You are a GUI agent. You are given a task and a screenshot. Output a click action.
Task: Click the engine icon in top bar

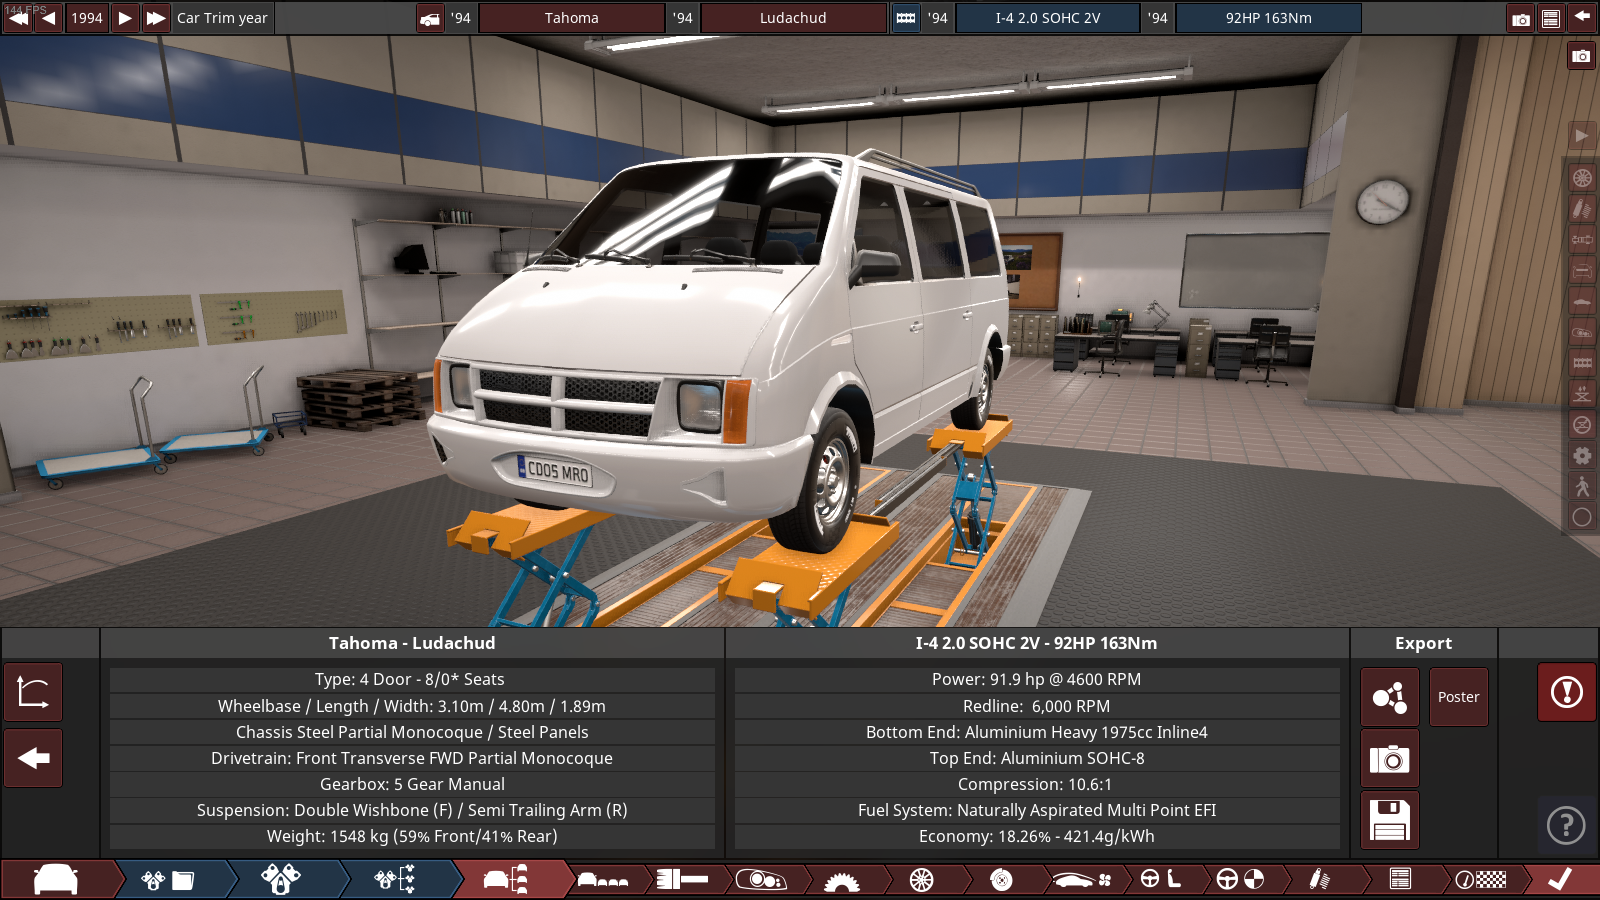[x=906, y=18]
